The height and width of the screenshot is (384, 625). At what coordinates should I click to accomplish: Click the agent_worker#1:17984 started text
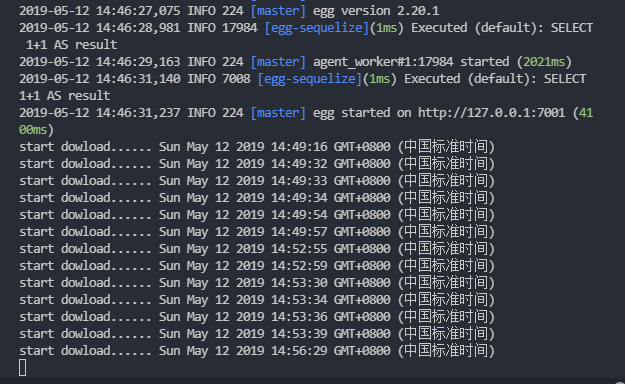411,62
